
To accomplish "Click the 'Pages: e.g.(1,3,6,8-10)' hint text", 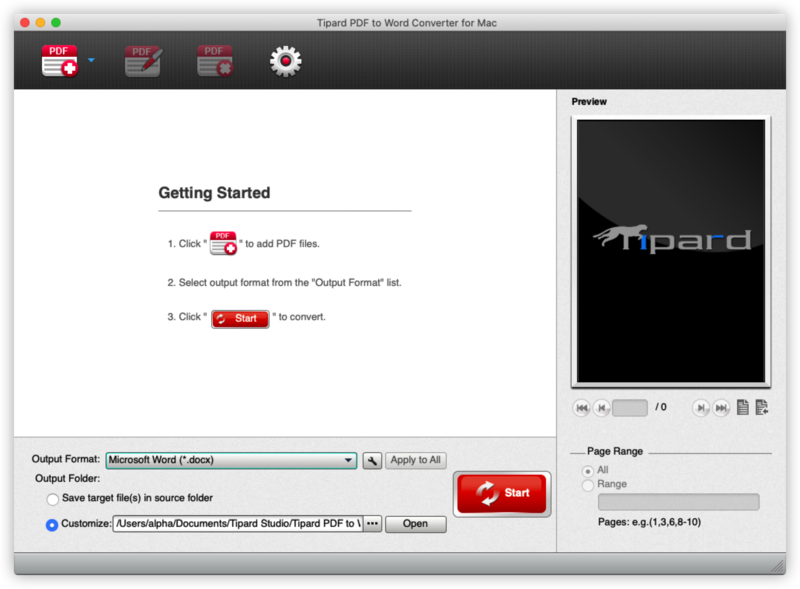I will tap(649, 522).
